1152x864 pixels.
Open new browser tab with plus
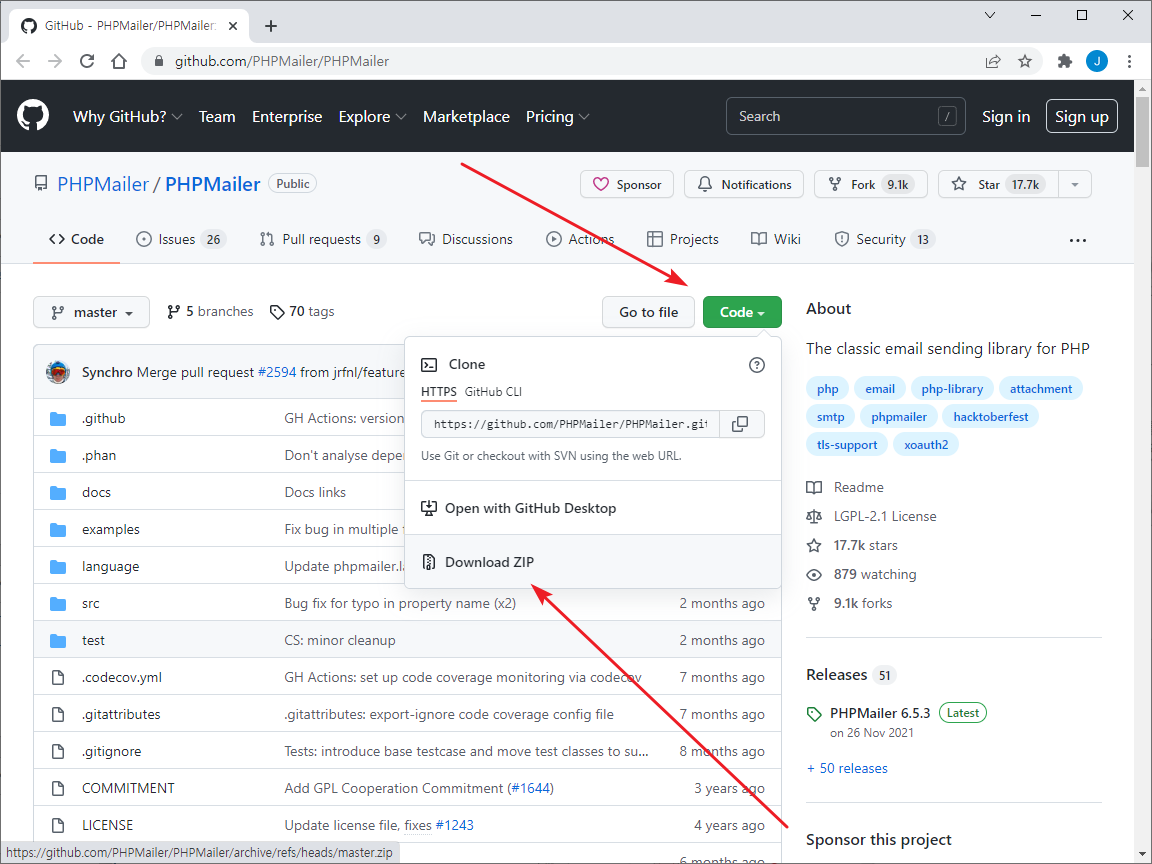click(271, 26)
